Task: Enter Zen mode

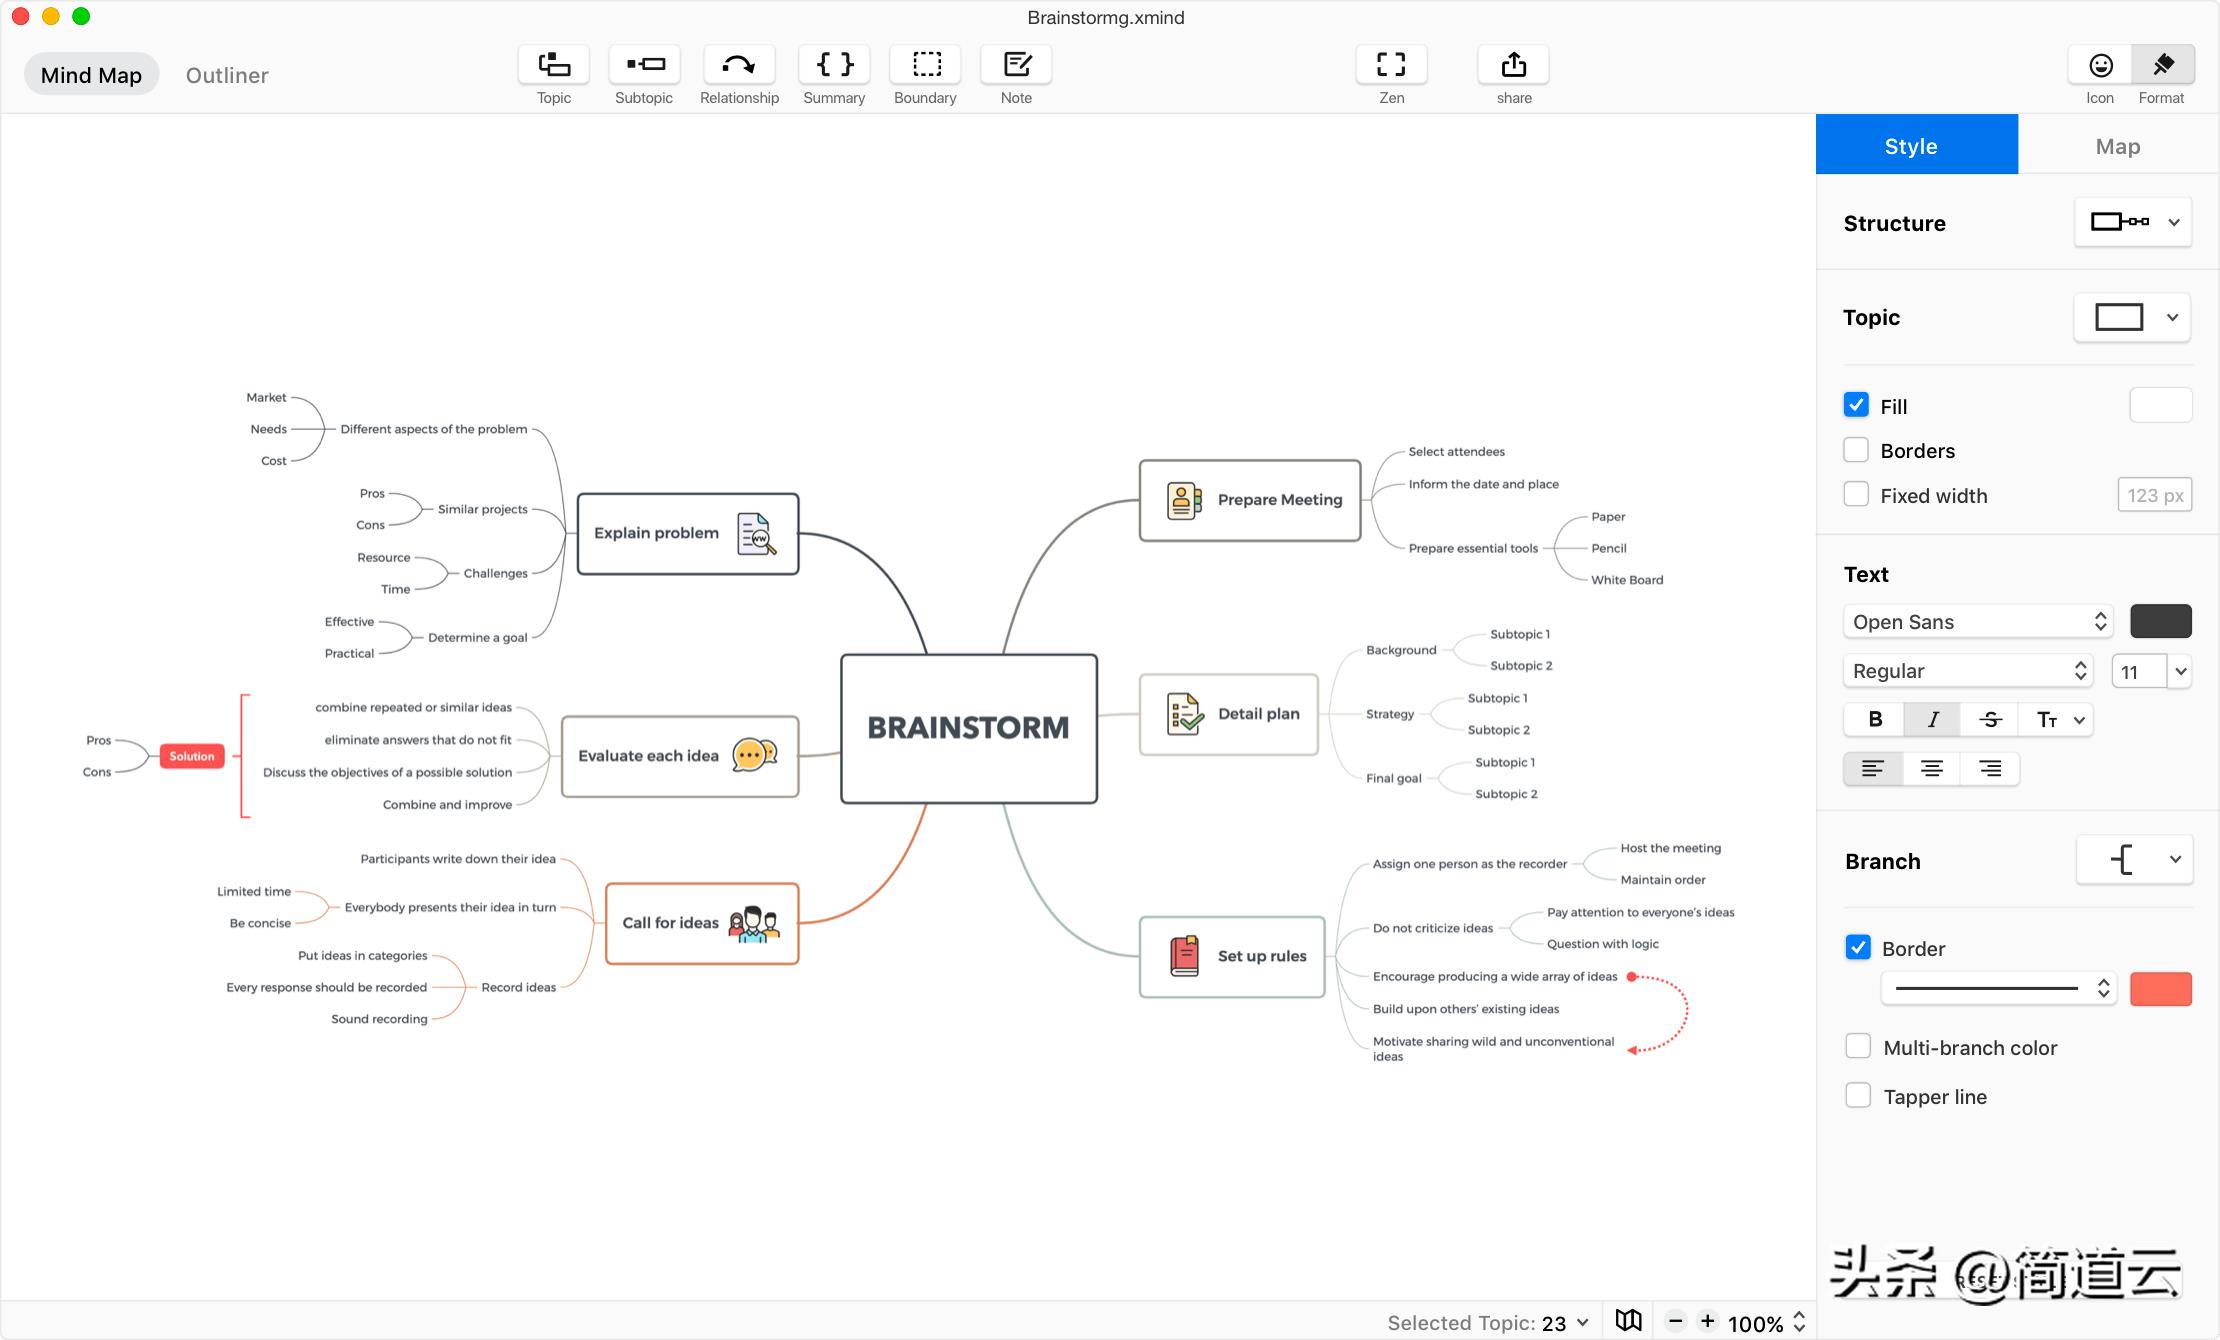Action: point(1391,65)
